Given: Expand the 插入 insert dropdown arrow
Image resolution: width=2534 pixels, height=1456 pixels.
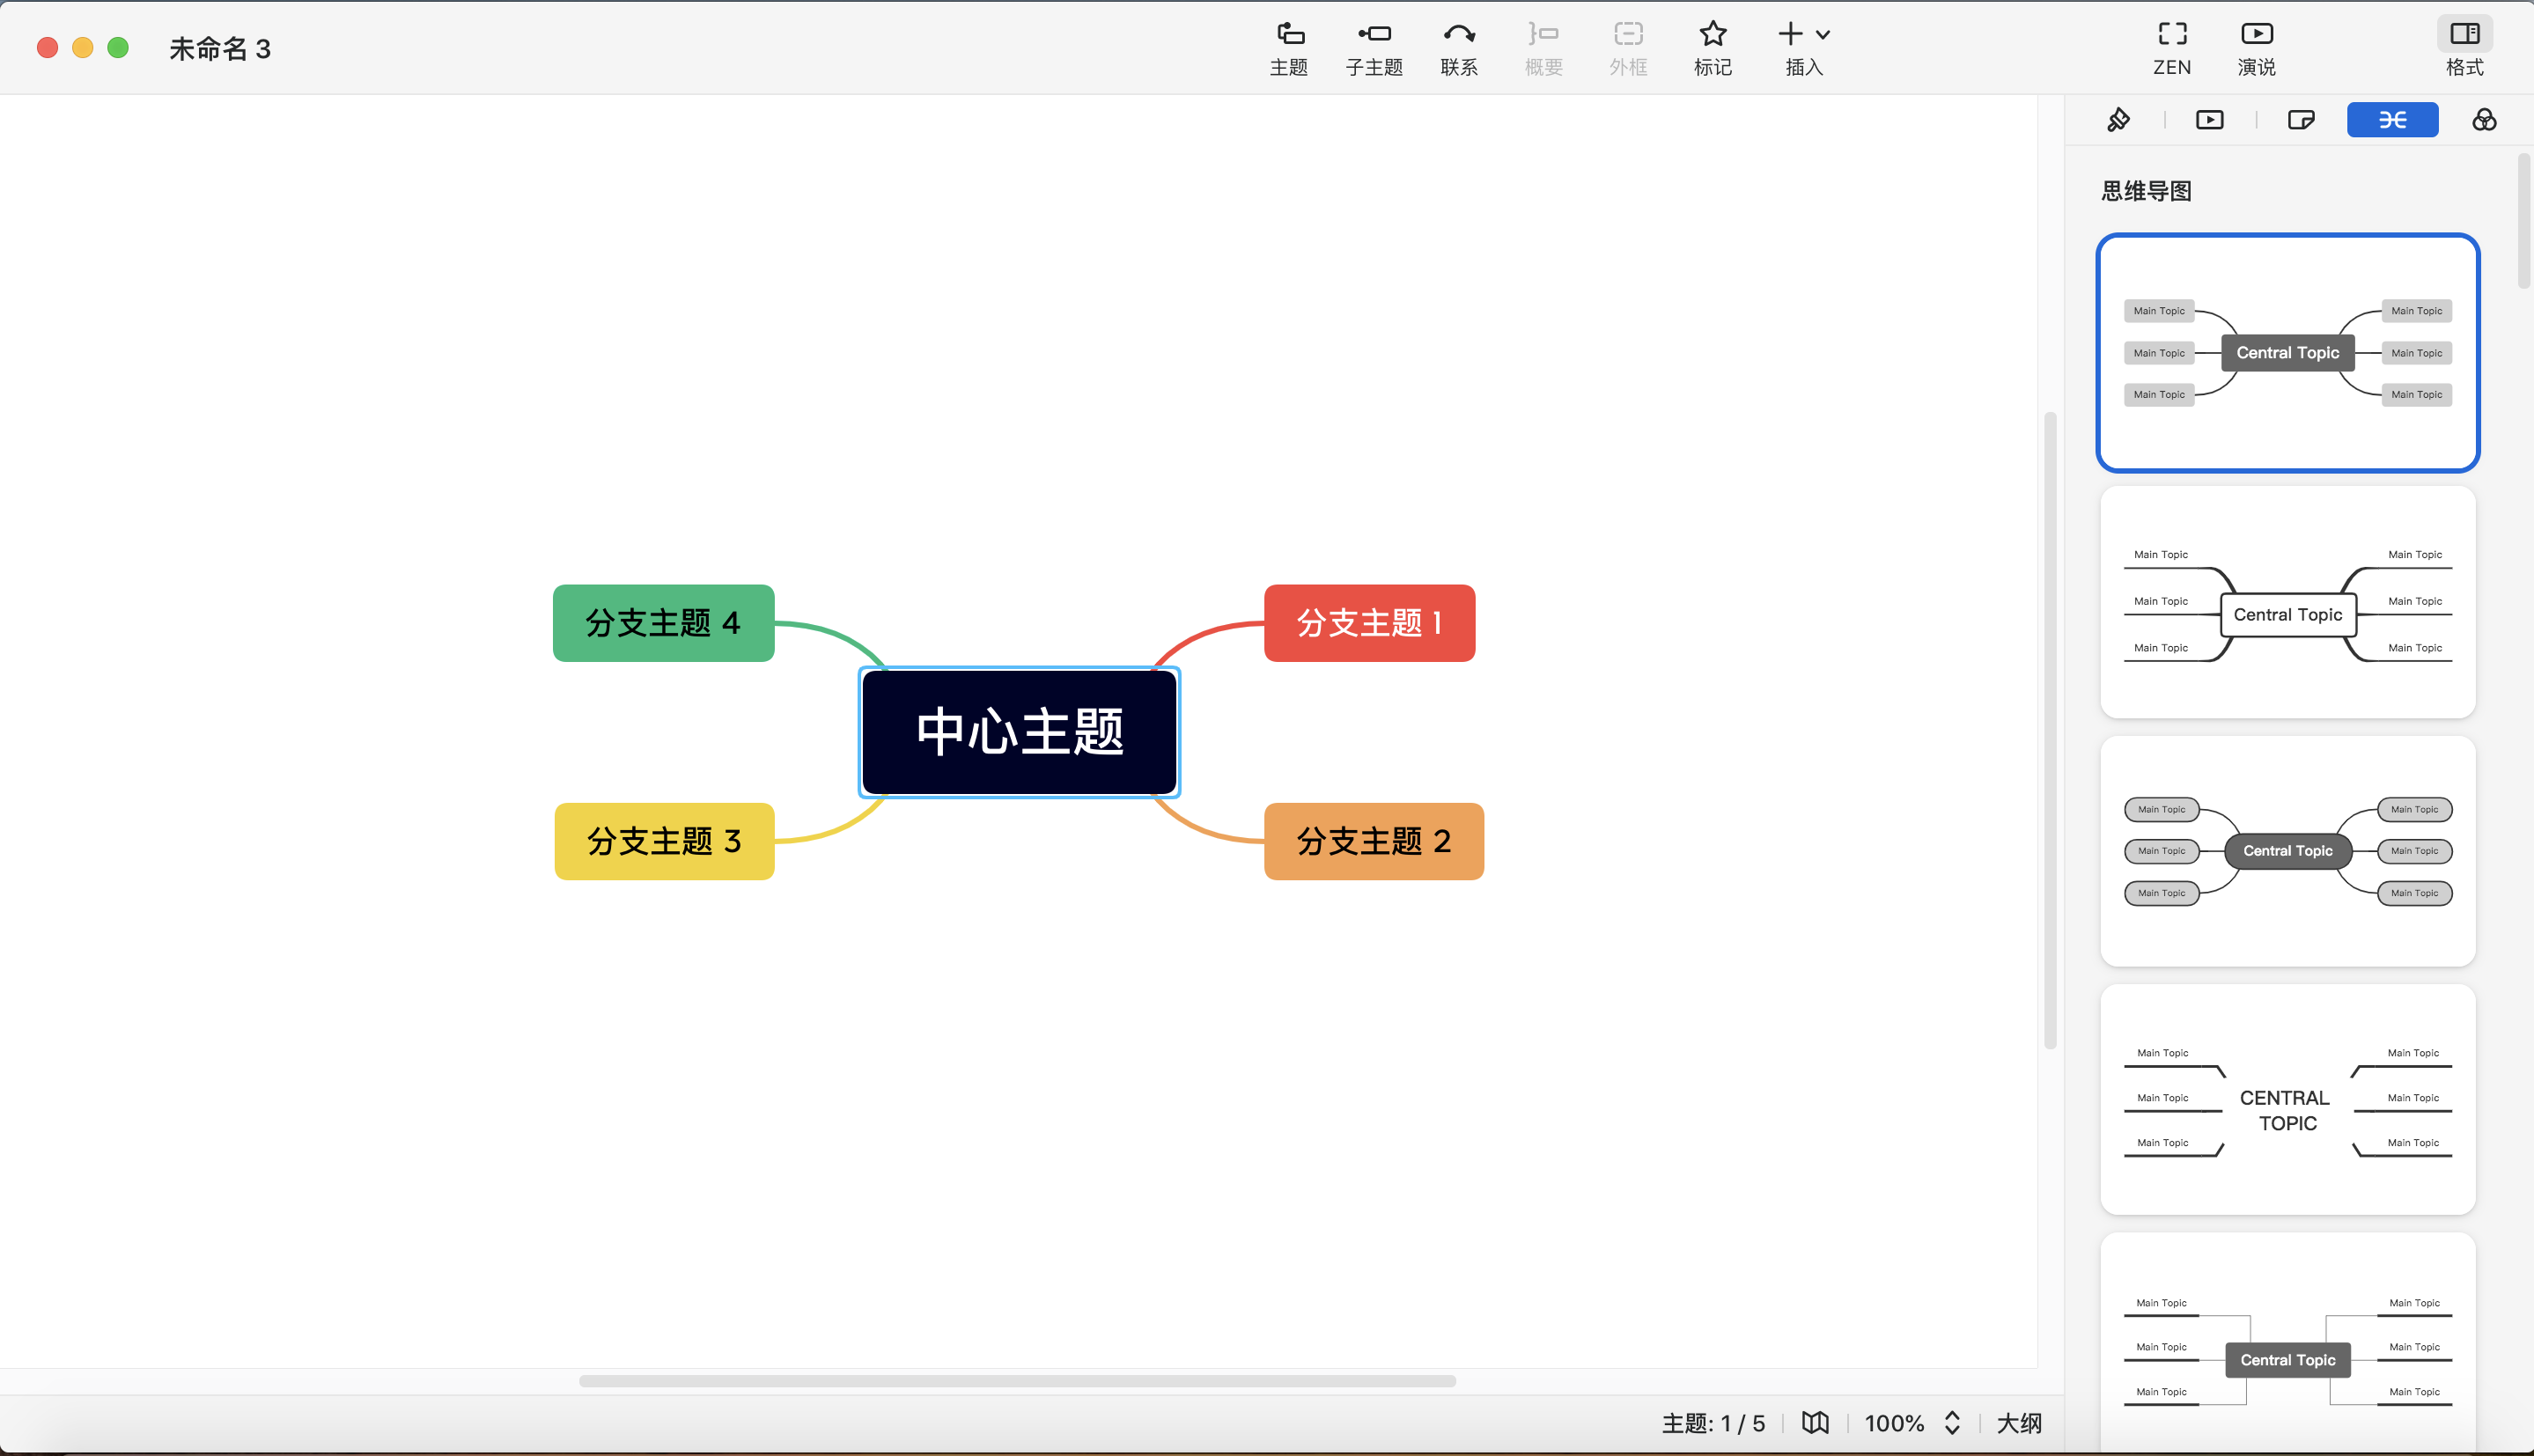Looking at the screenshot, I should coord(1824,33).
